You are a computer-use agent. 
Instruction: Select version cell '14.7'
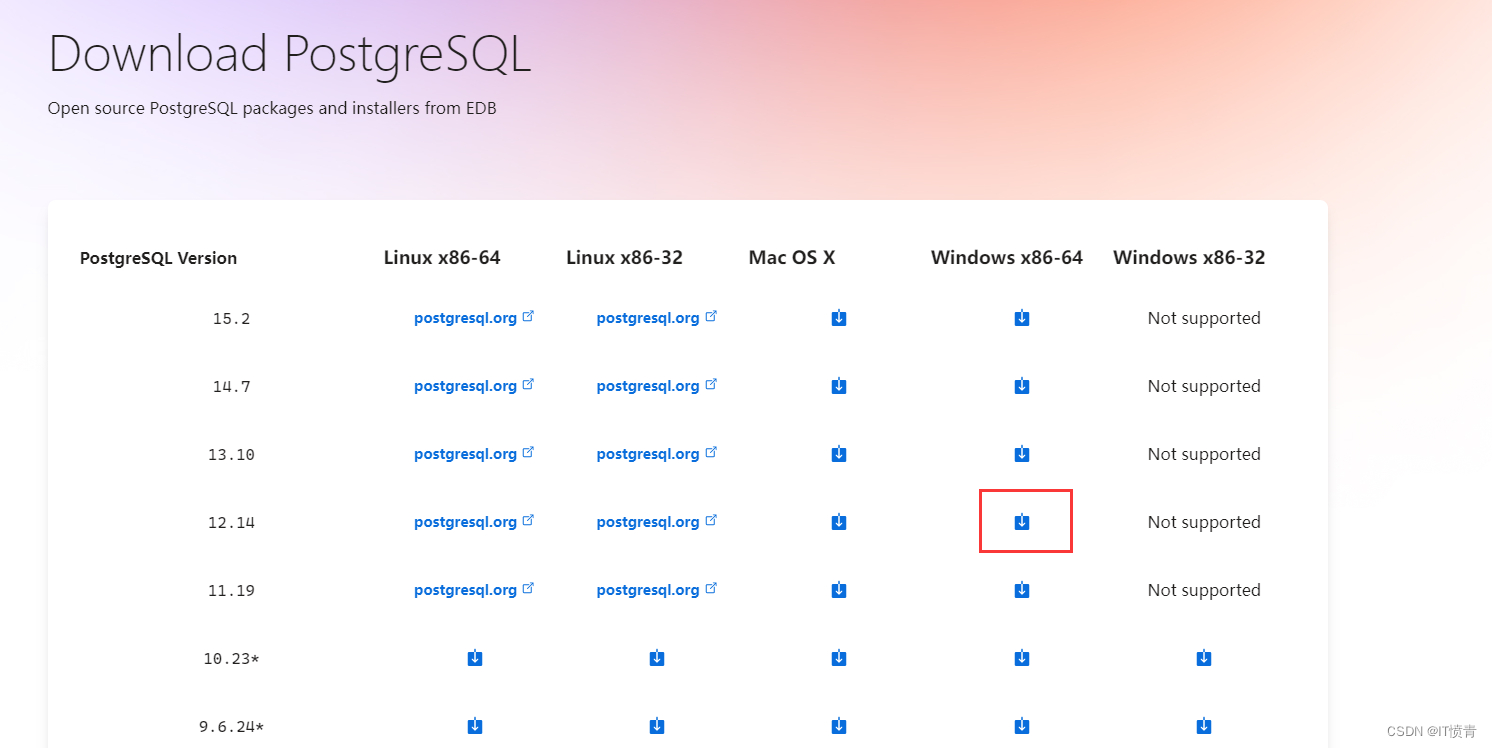[x=231, y=387]
